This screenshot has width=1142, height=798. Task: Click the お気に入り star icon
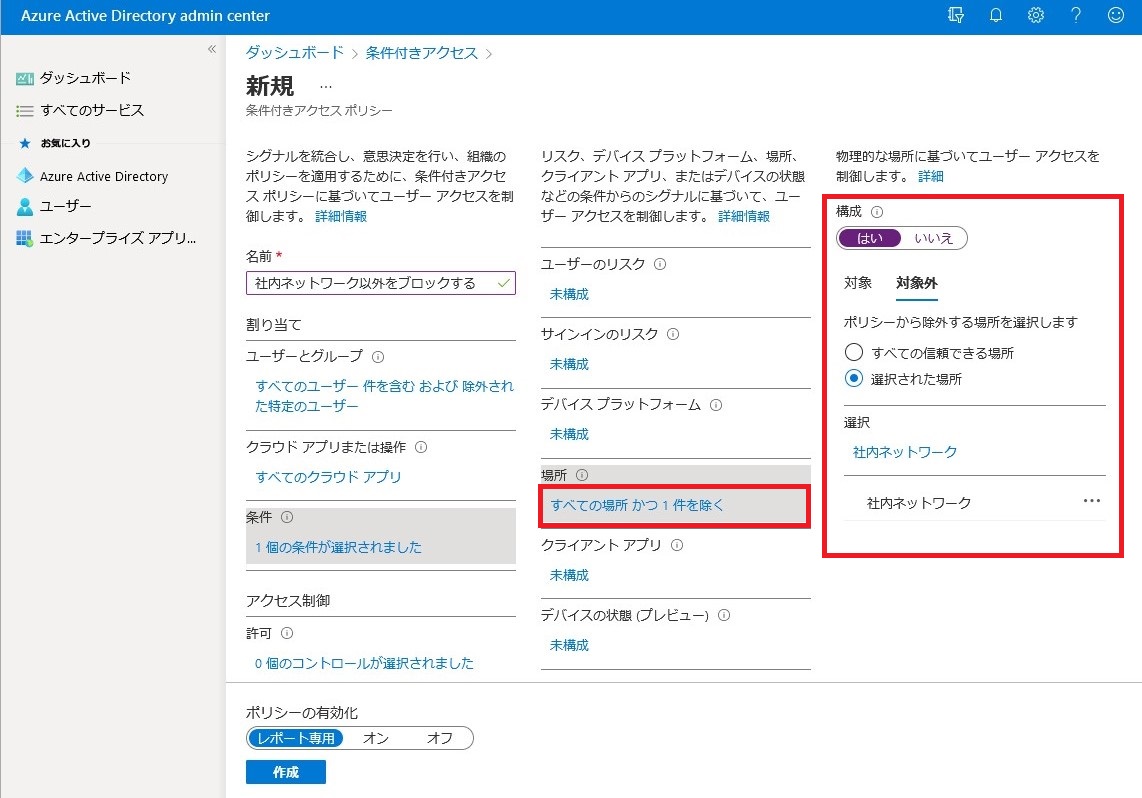point(25,143)
